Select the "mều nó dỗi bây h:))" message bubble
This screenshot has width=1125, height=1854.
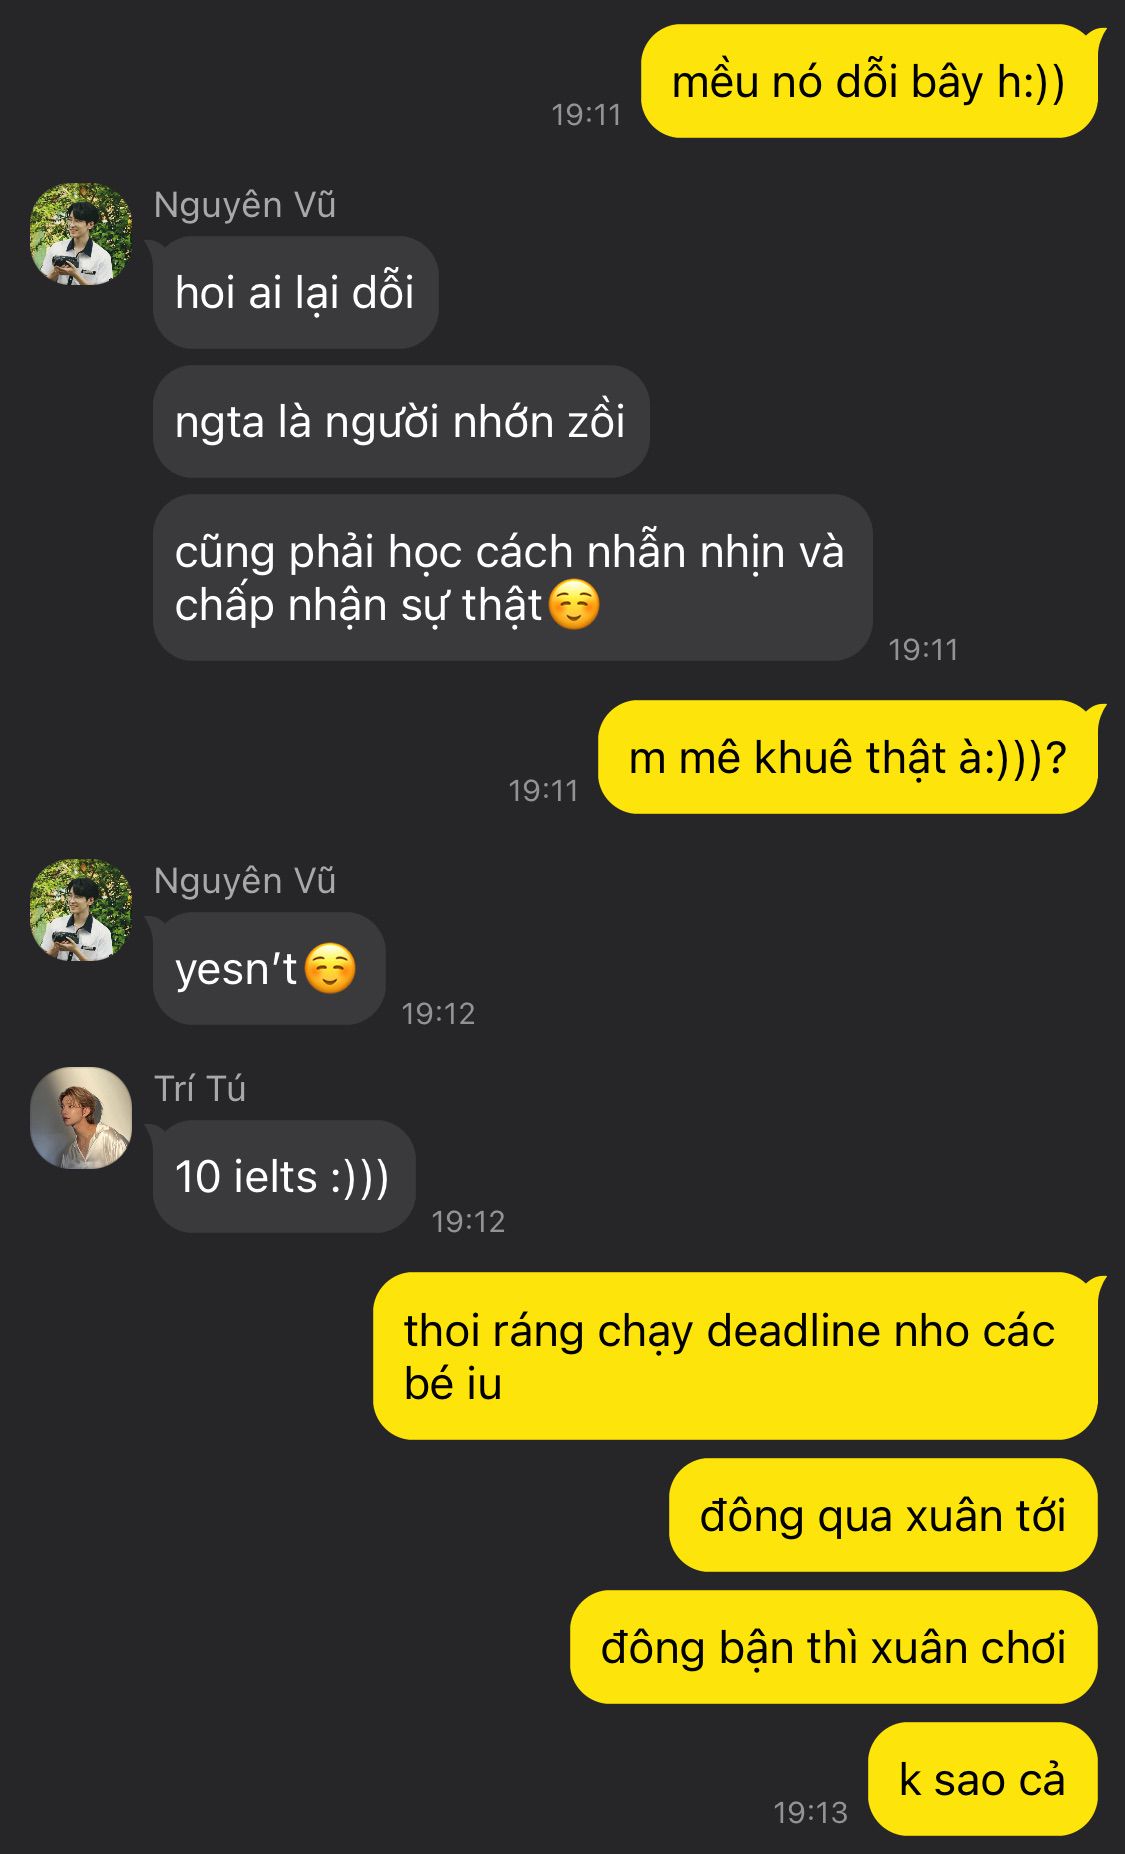(869, 81)
